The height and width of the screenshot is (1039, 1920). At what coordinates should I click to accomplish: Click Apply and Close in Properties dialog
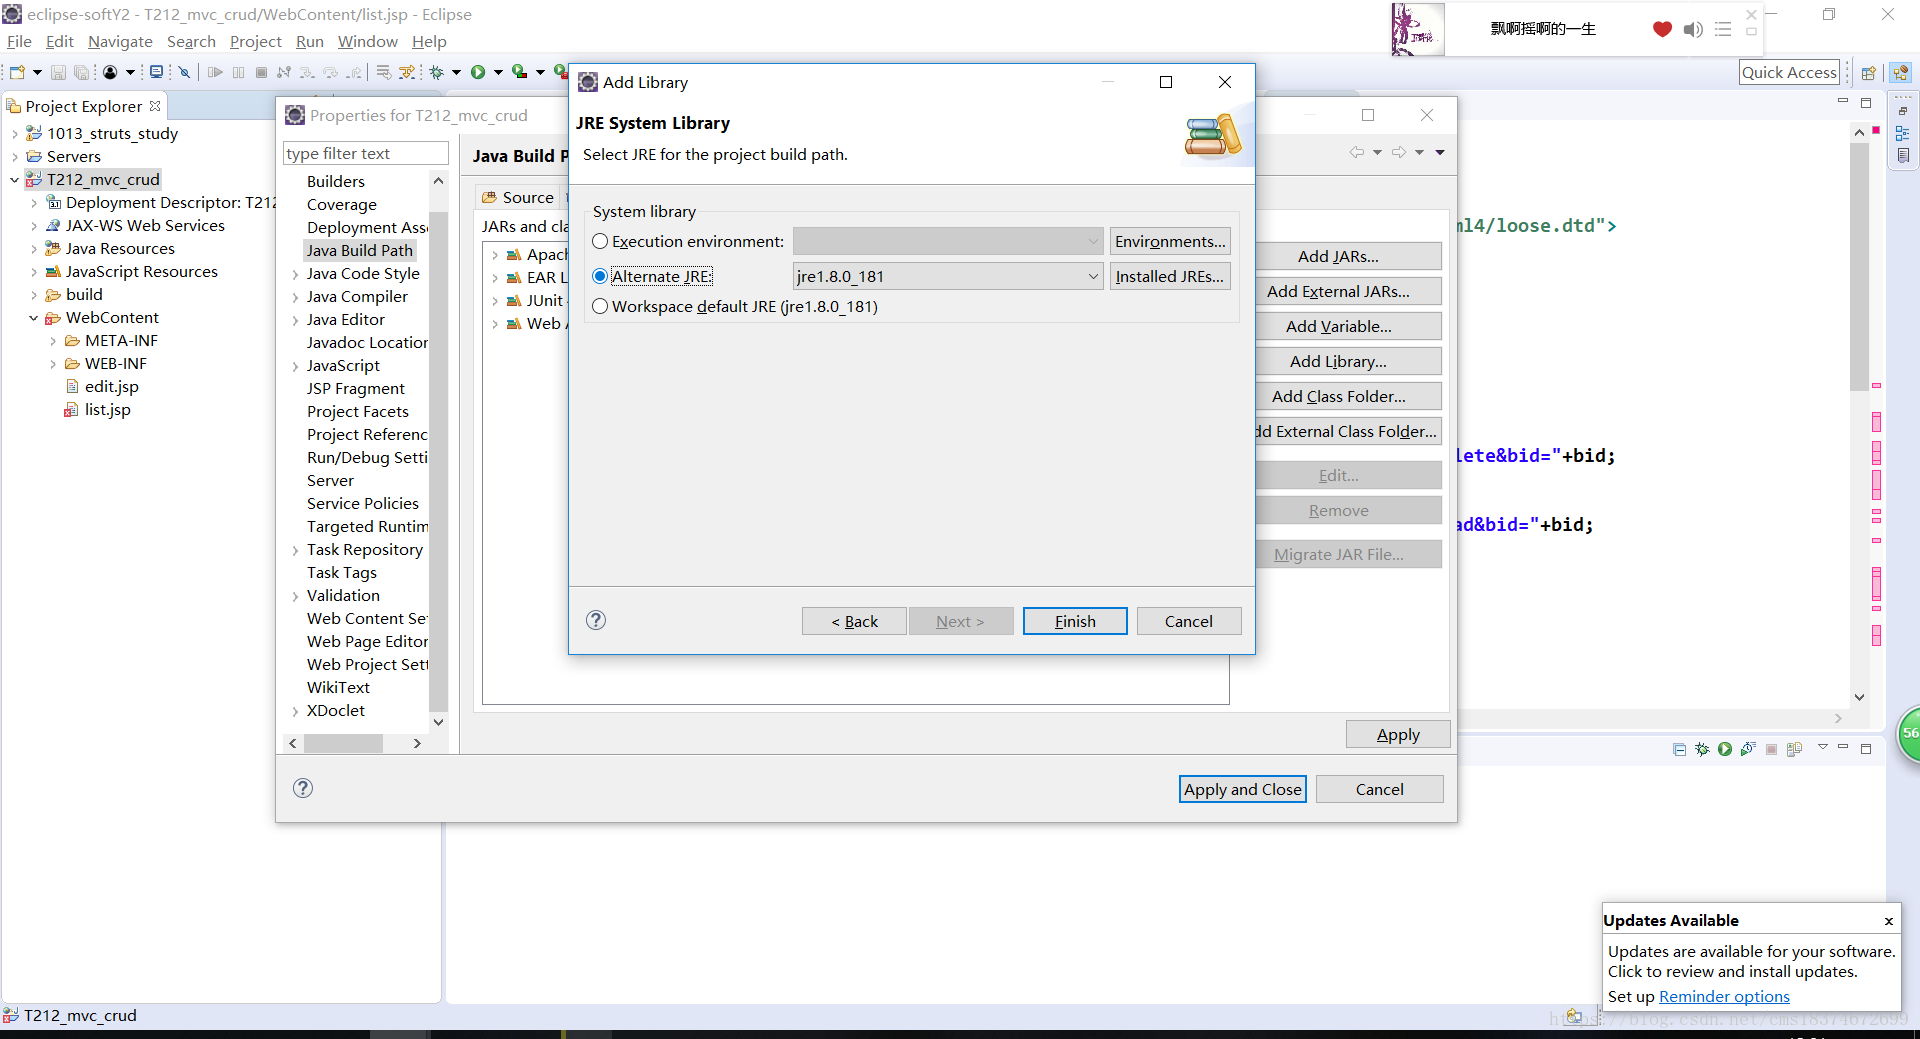1242,789
